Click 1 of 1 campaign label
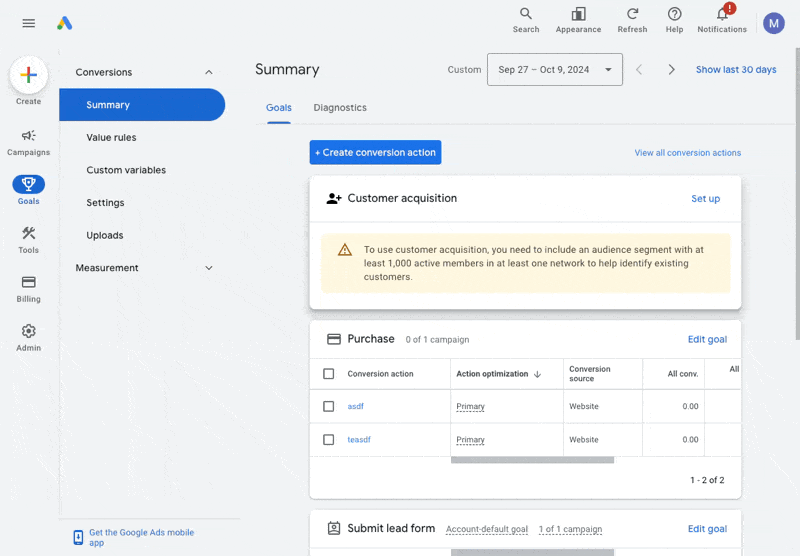The height and width of the screenshot is (556, 800). 570,529
